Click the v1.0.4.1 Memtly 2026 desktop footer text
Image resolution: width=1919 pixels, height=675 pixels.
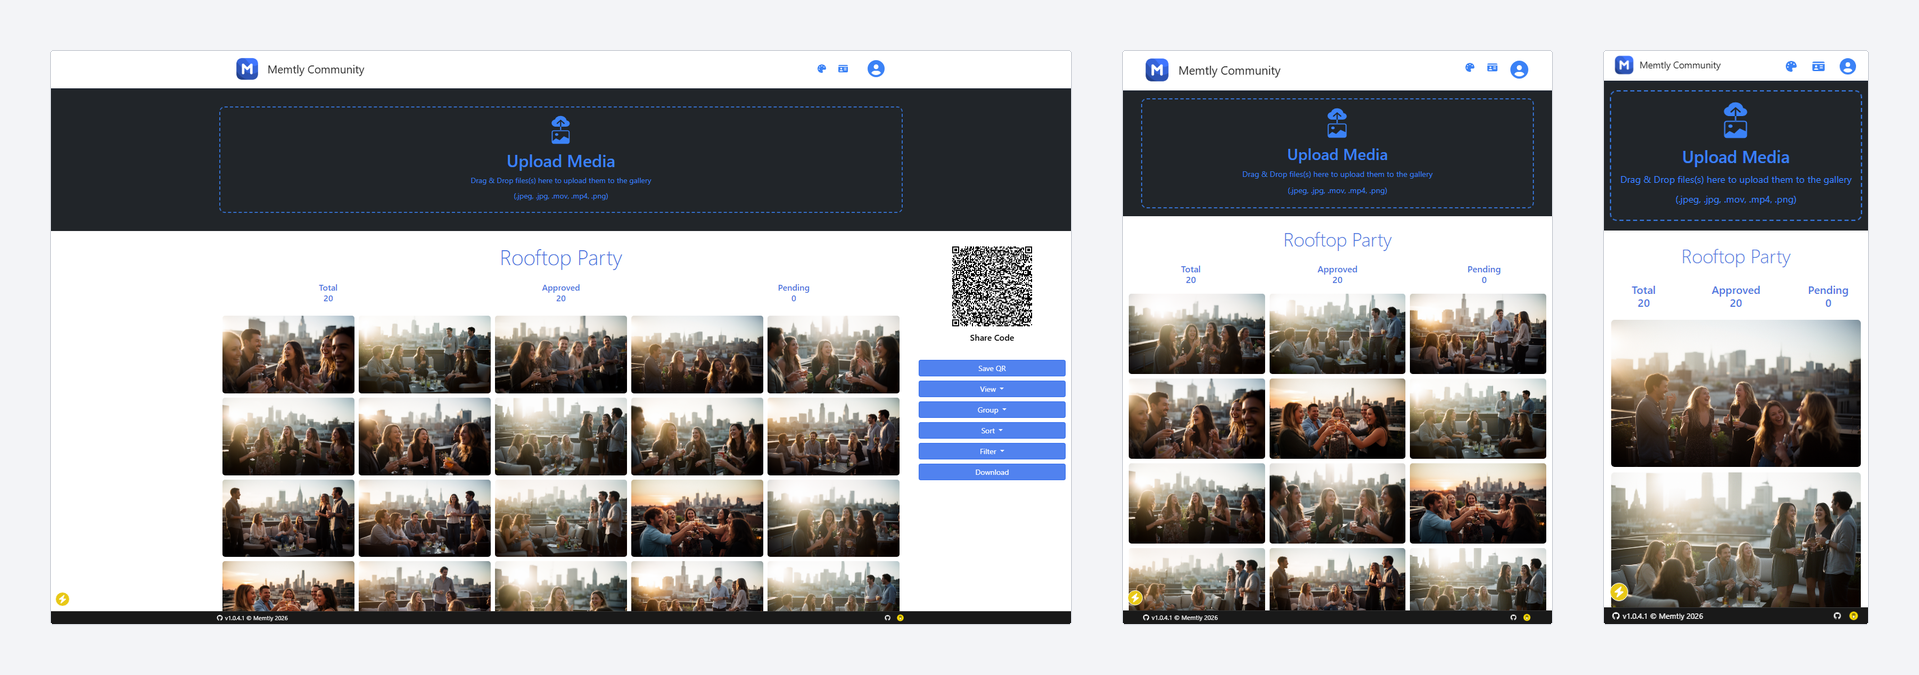pyautogui.click(x=256, y=618)
